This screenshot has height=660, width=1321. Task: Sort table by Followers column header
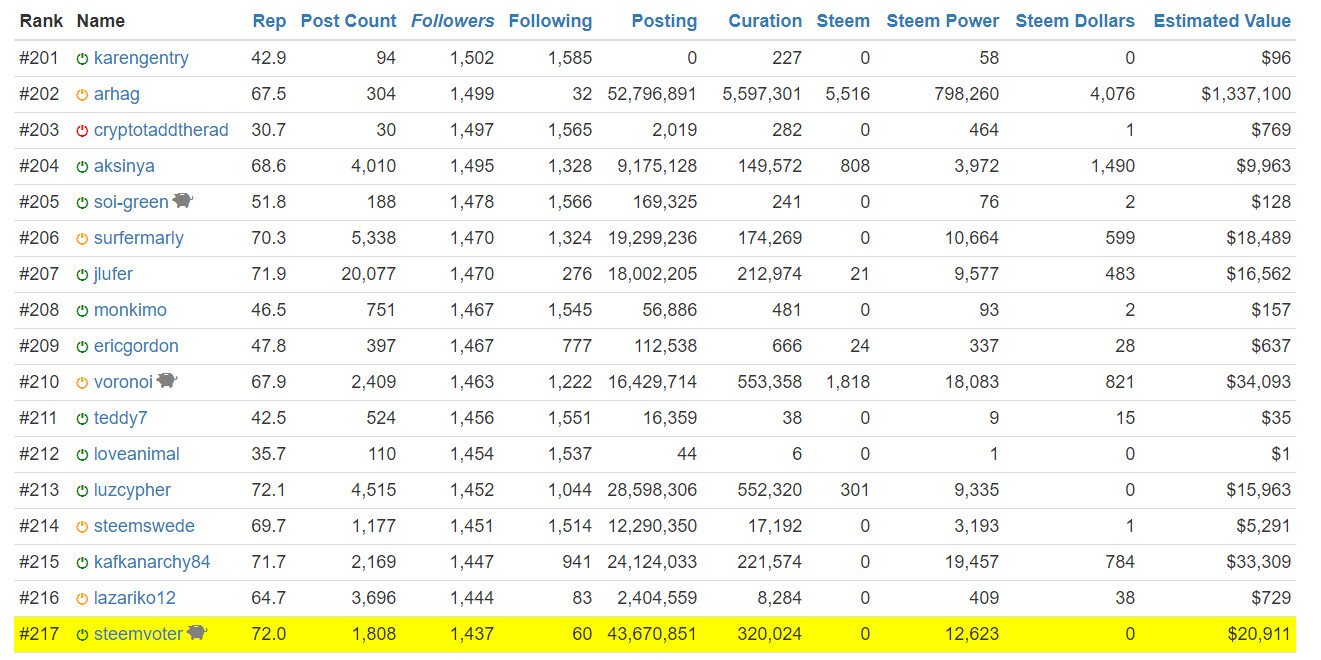[x=452, y=21]
